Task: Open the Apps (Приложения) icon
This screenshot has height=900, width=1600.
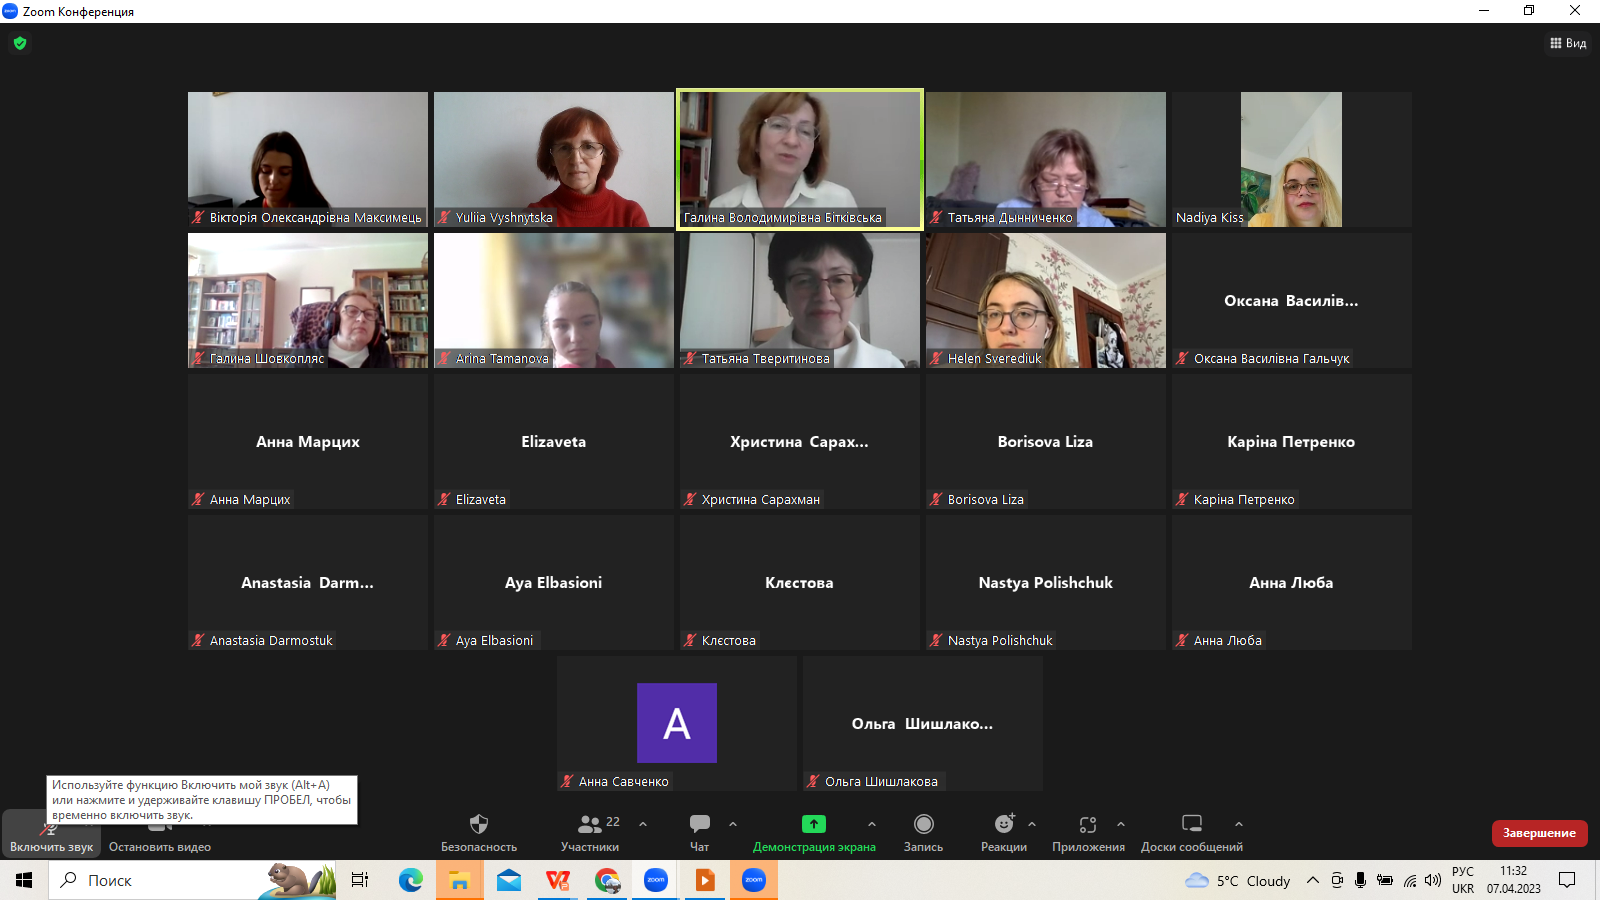Action: tap(1087, 825)
